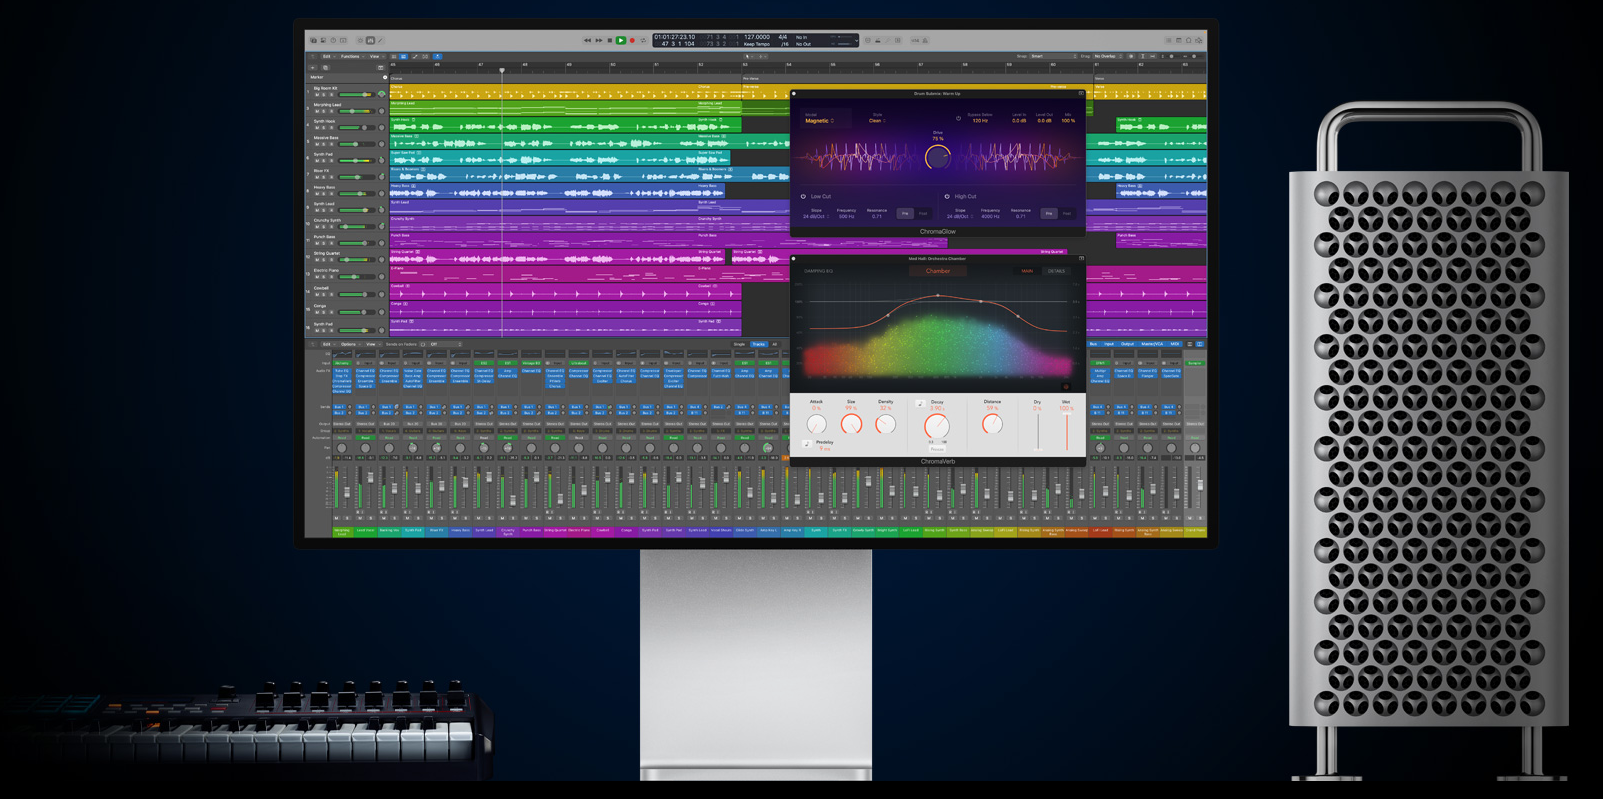Click the ChromaGlow Drive knob
The image size is (1603, 799).
[937, 157]
